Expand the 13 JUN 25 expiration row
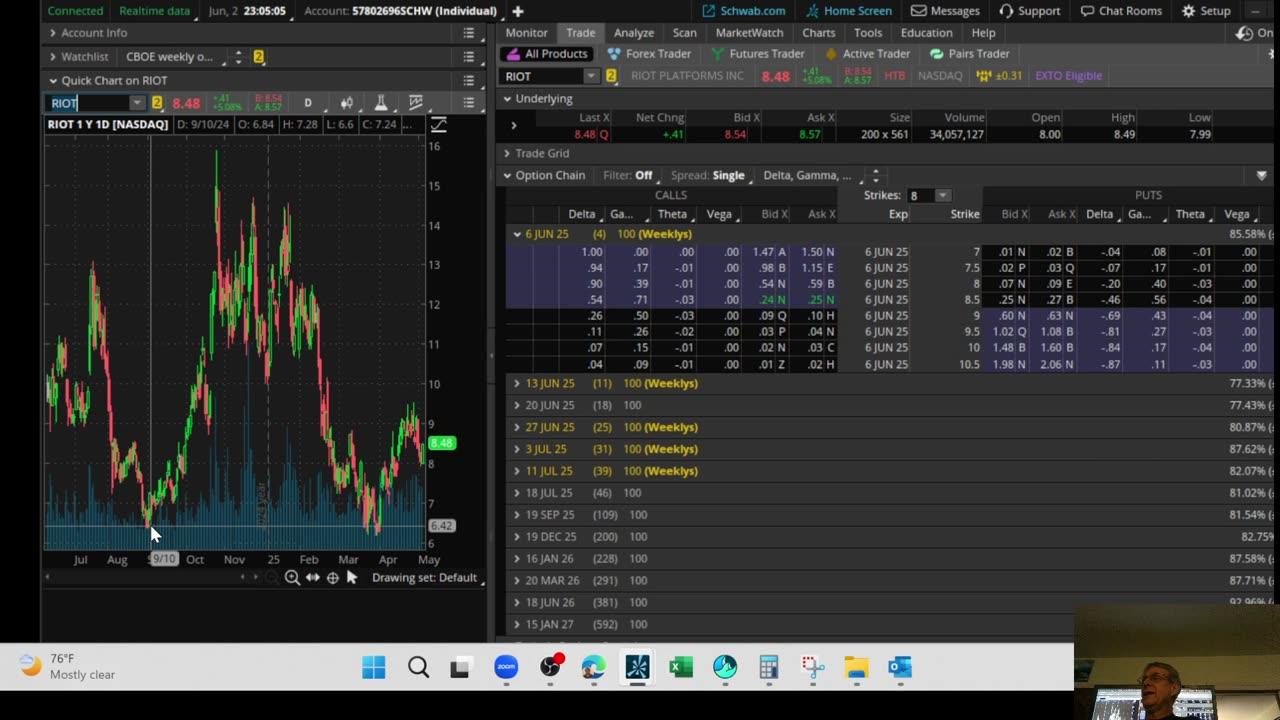 pos(517,383)
